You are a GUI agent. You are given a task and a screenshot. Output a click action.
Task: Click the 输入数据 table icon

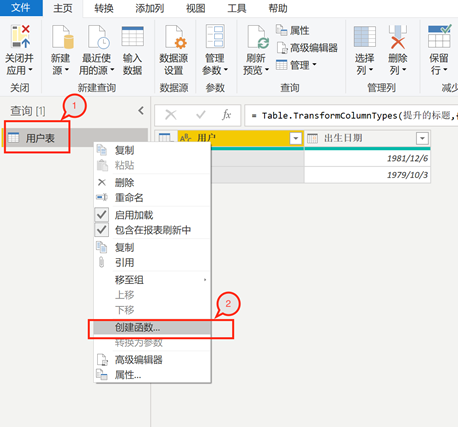point(132,36)
